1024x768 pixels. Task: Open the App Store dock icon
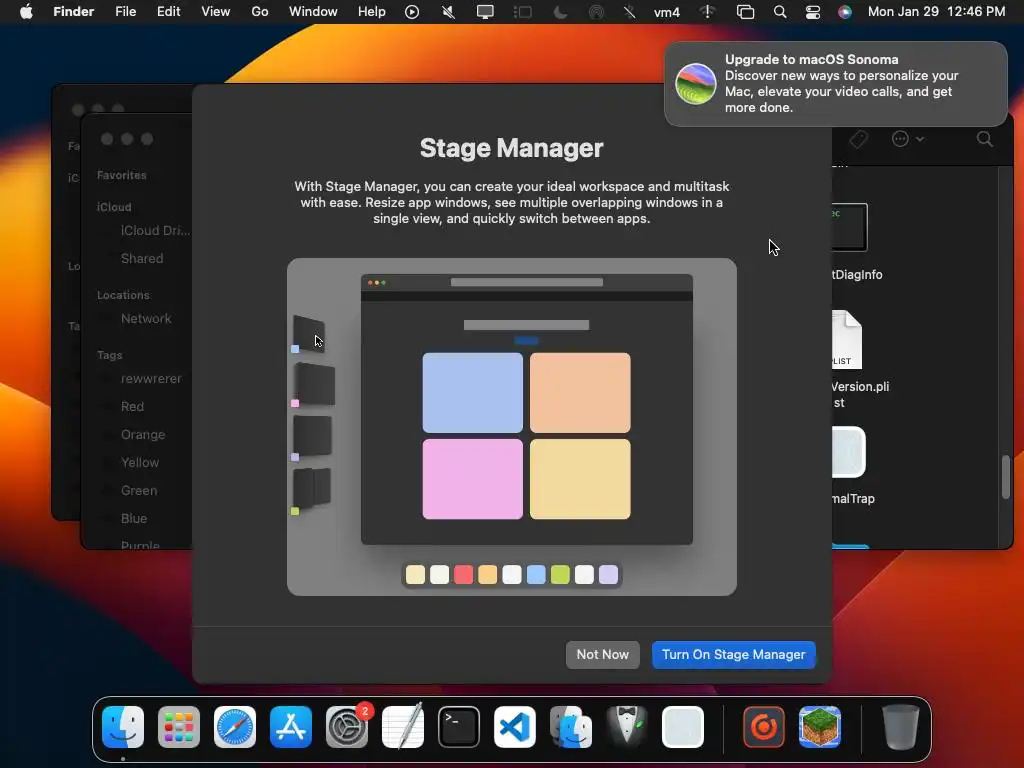[x=291, y=727]
